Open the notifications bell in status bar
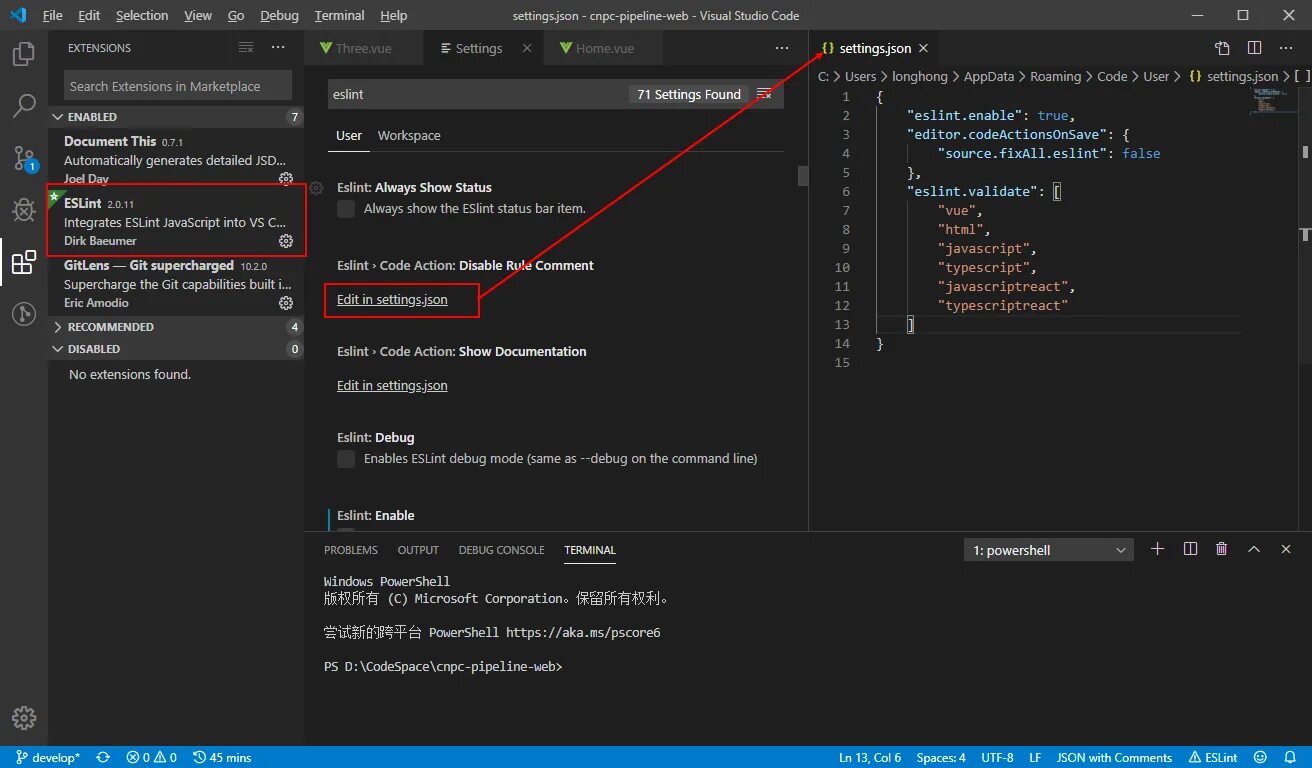 (1292, 758)
